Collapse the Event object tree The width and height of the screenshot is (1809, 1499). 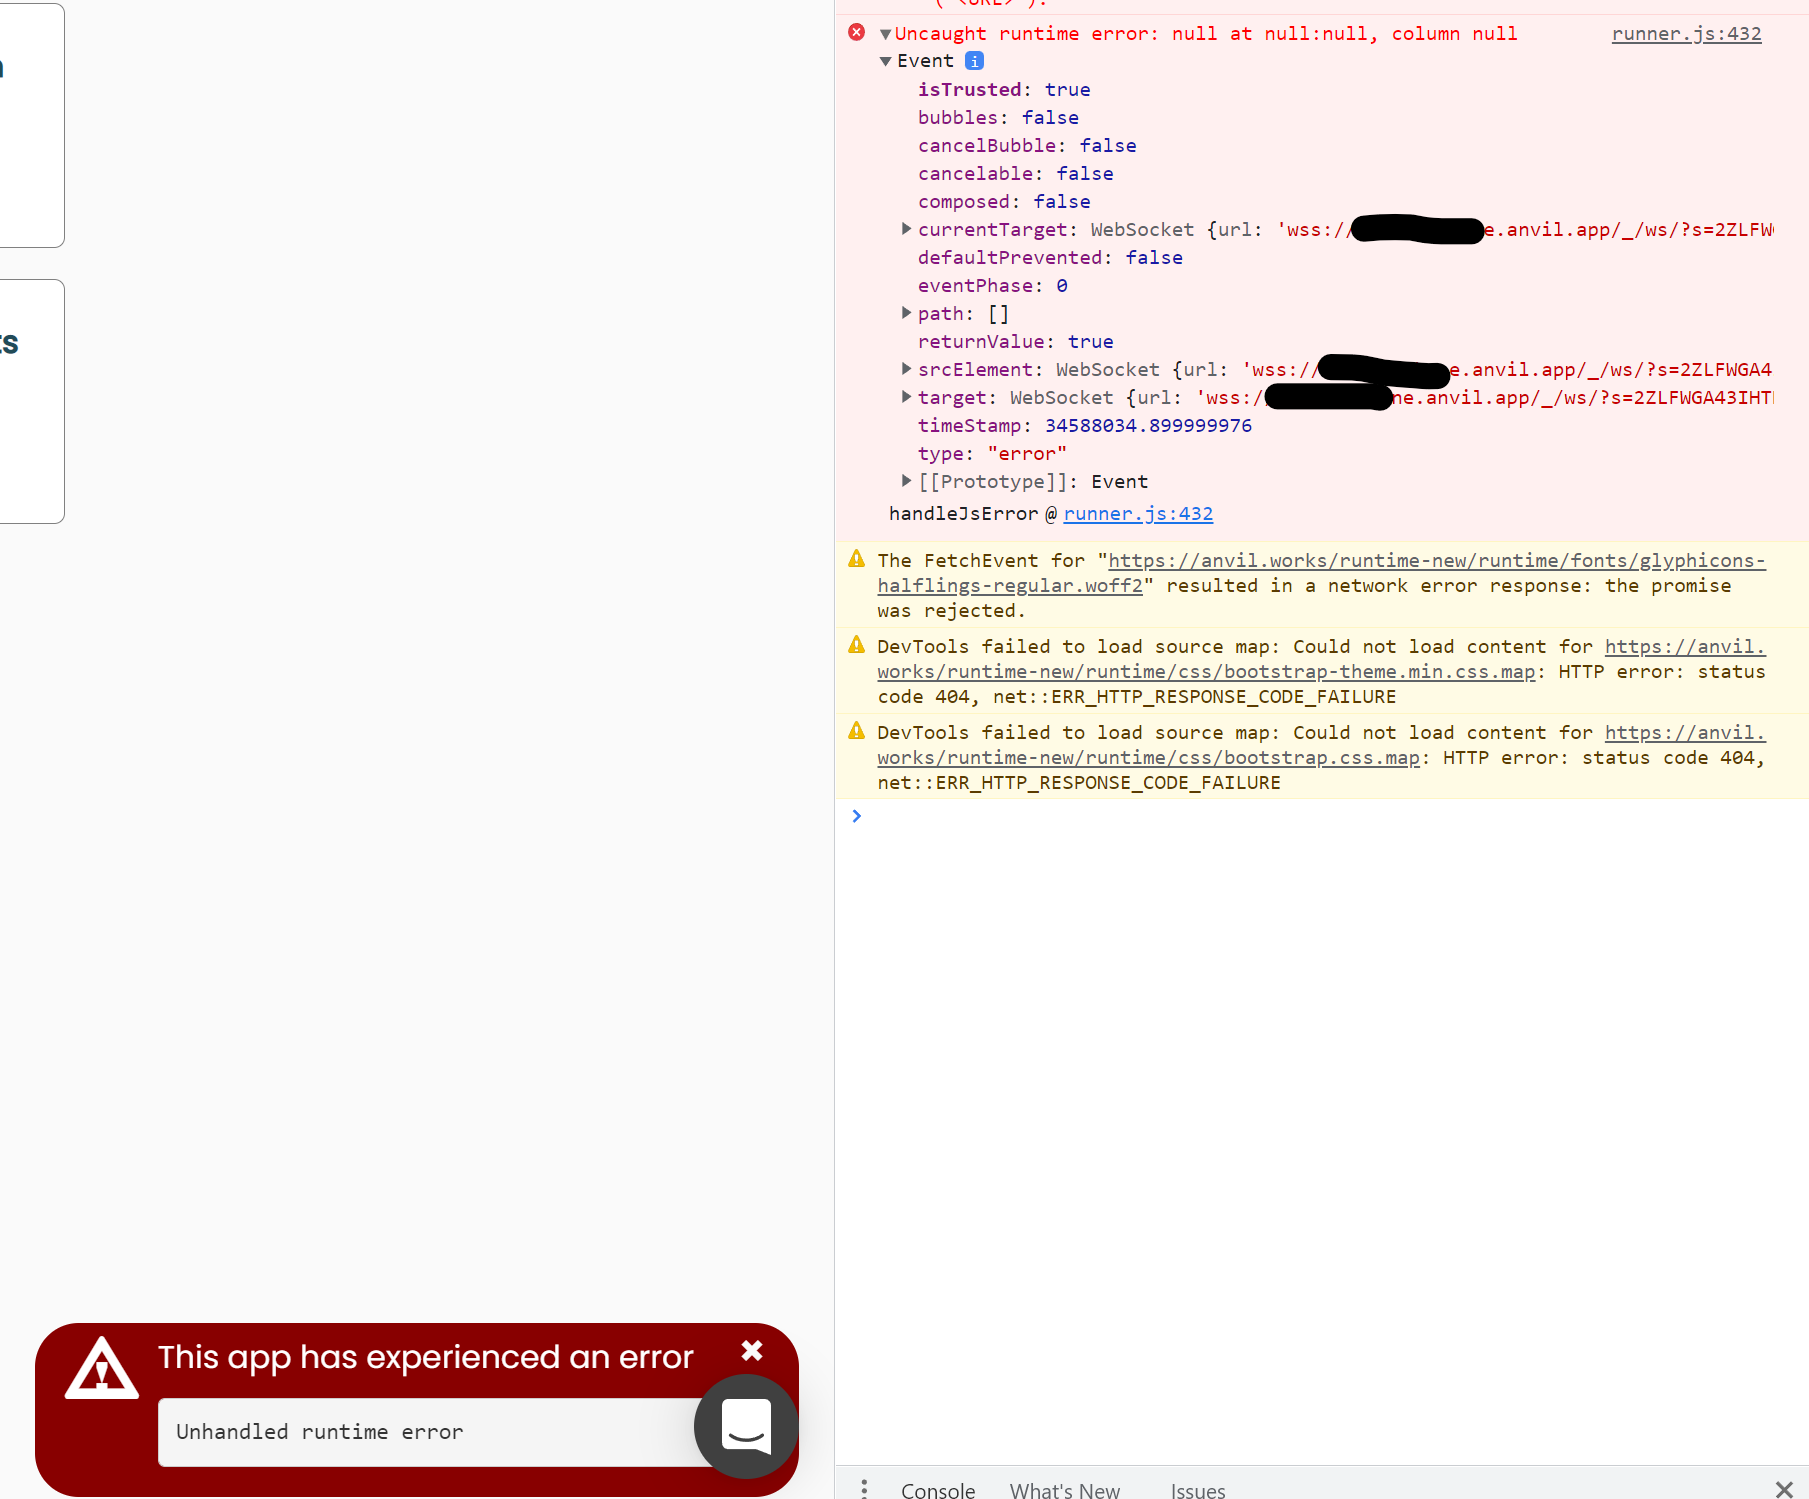tap(885, 62)
